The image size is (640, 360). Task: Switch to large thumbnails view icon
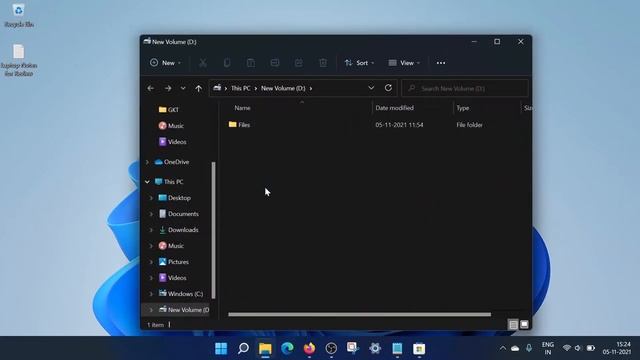click(524, 324)
